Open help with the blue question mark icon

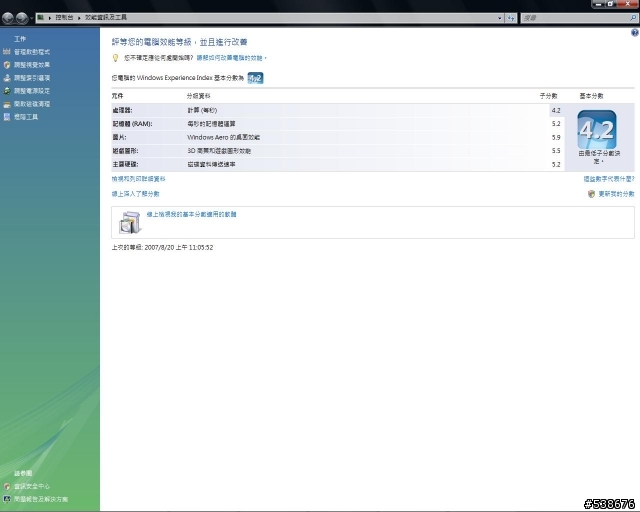click(635, 33)
